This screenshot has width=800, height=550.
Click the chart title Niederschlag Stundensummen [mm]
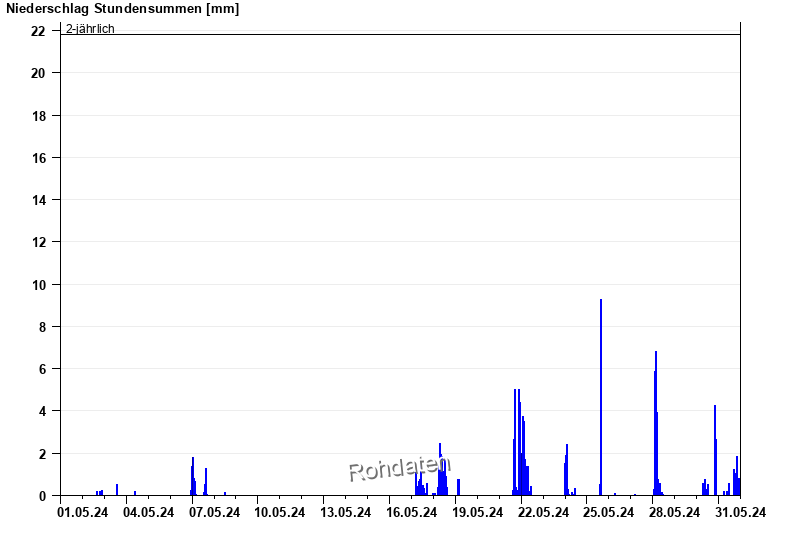[123, 9]
